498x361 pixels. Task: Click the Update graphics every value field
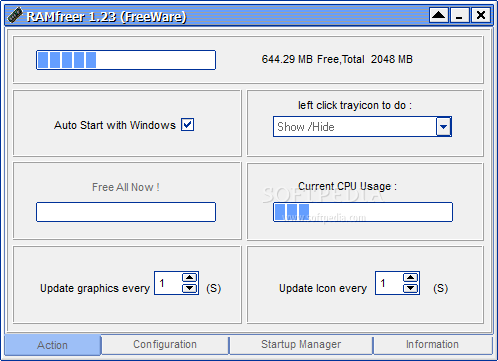168,283
